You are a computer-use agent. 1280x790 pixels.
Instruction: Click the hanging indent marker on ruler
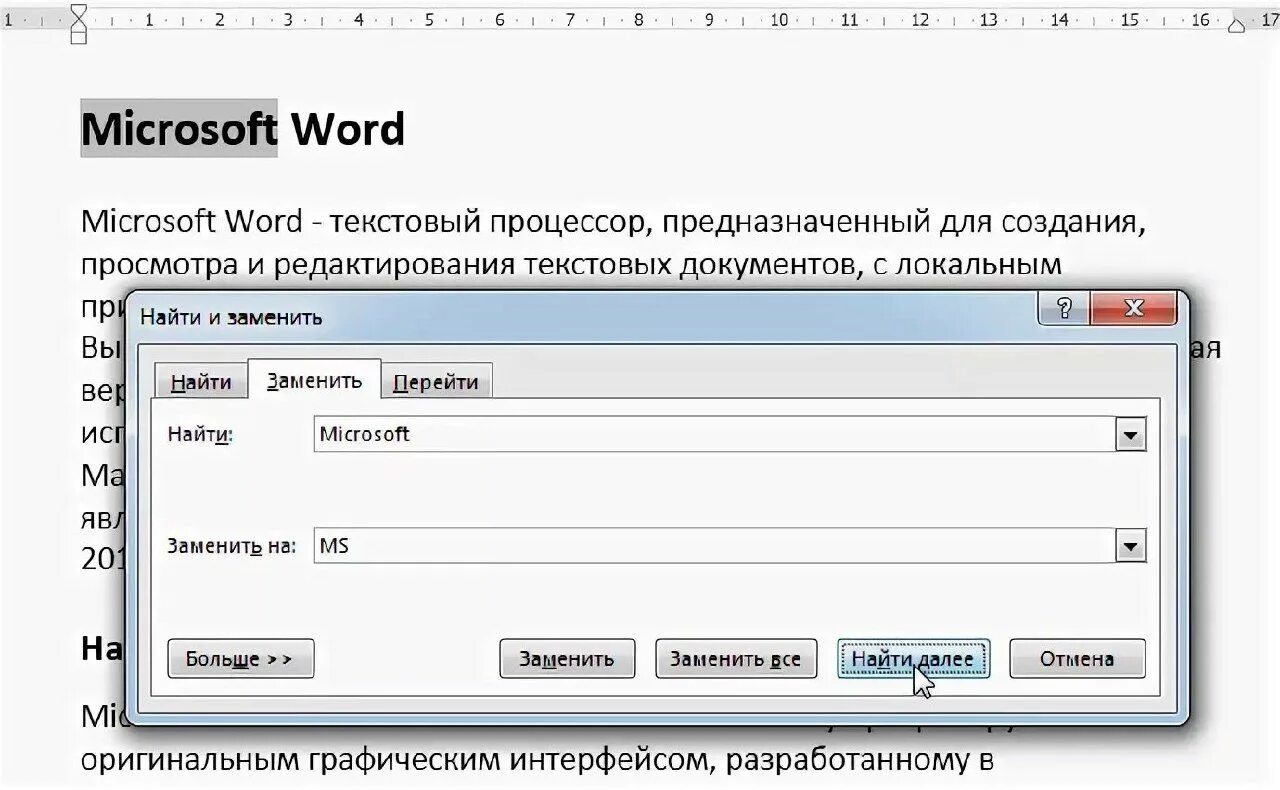78,28
